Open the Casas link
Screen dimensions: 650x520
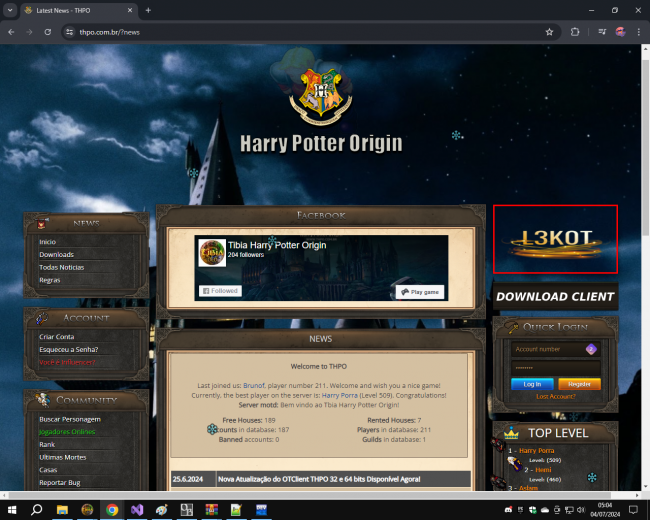point(48,470)
